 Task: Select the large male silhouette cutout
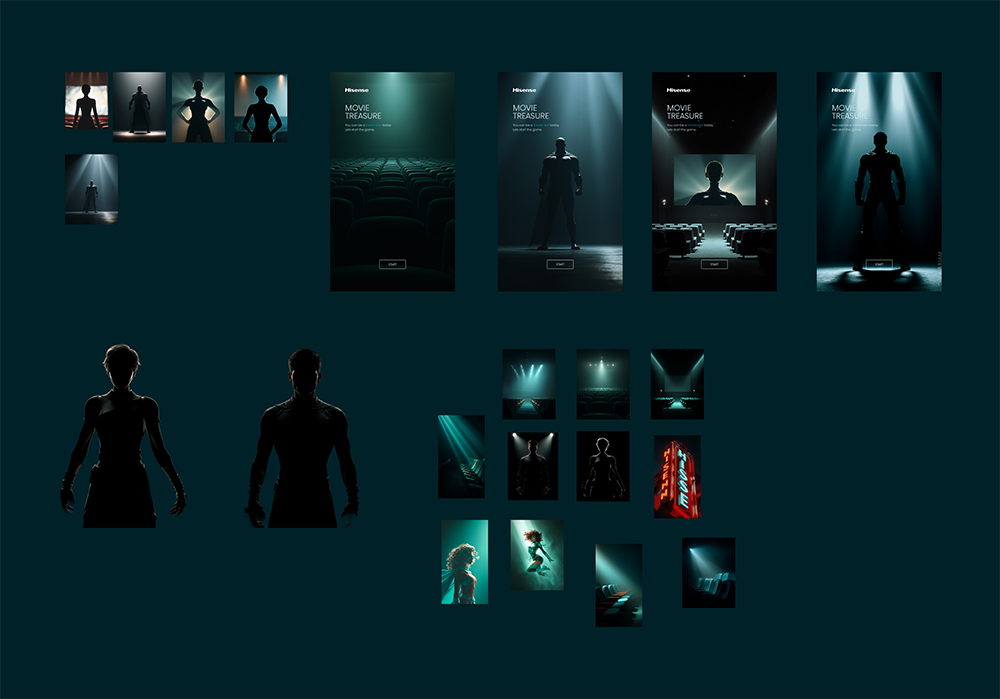(x=303, y=438)
